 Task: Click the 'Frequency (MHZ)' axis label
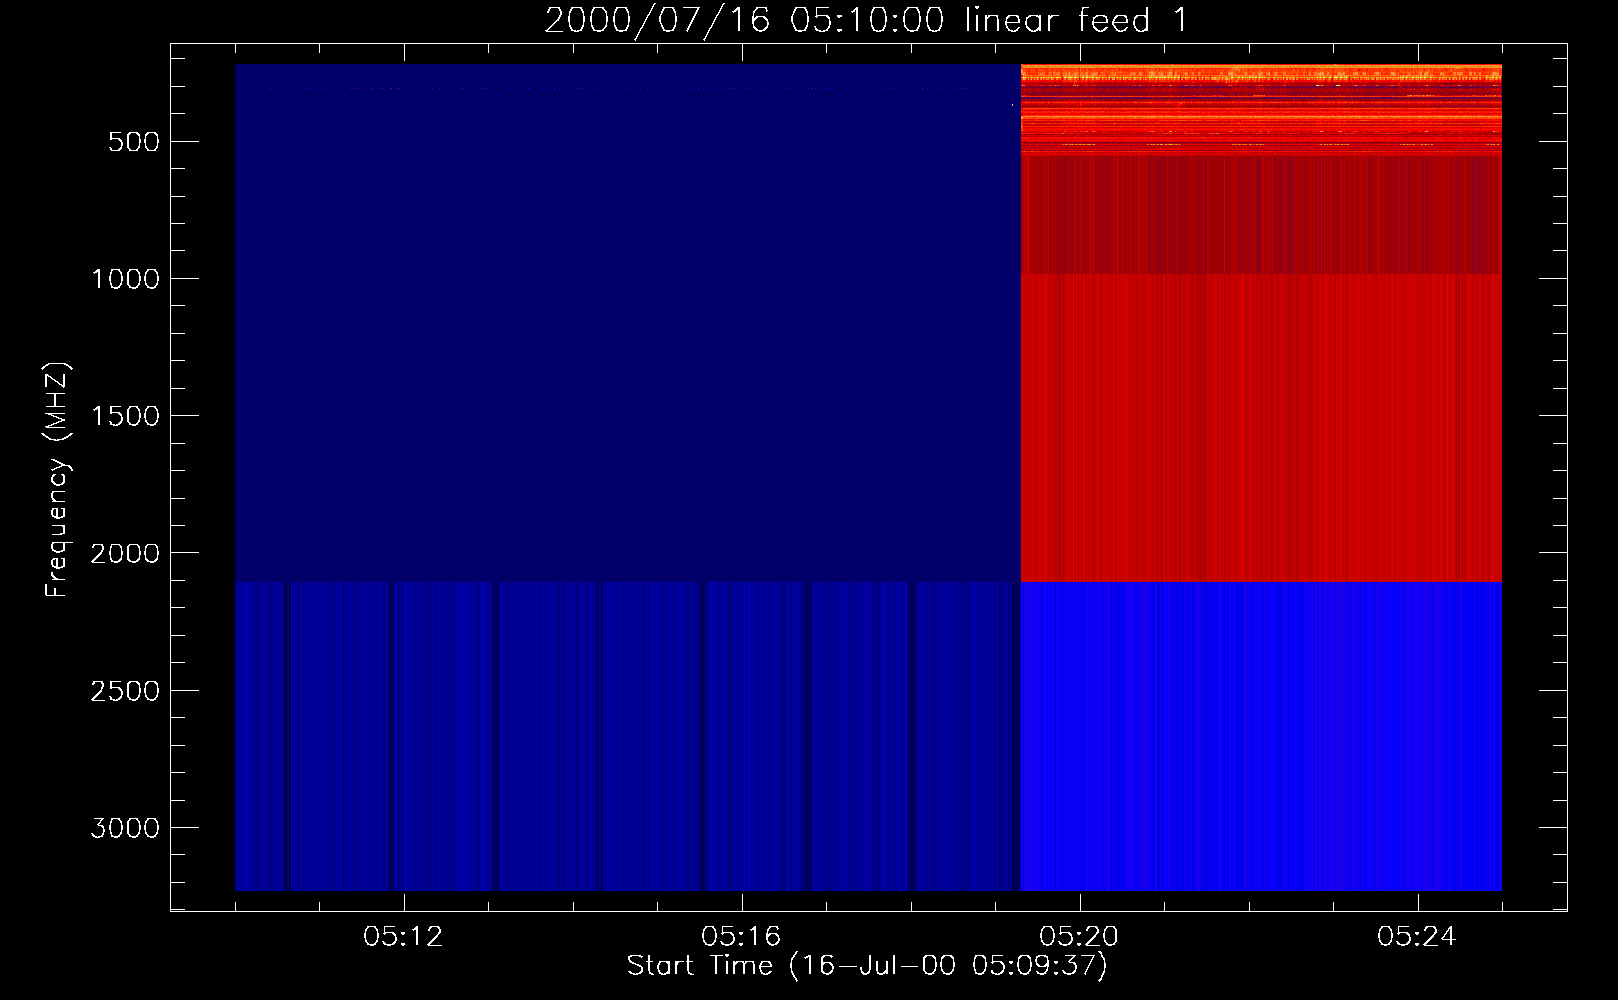58,481
